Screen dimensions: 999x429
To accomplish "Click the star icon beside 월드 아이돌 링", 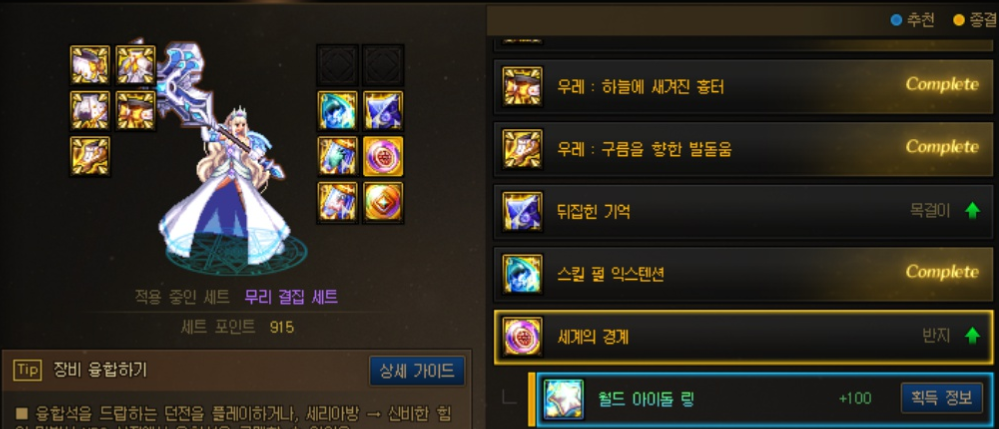I will click(564, 399).
